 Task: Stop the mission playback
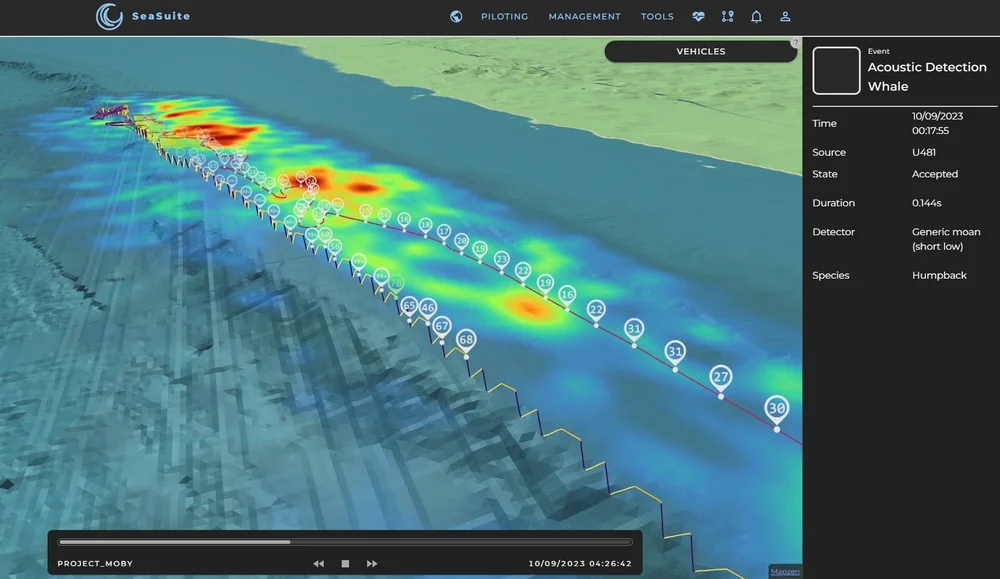coord(345,564)
